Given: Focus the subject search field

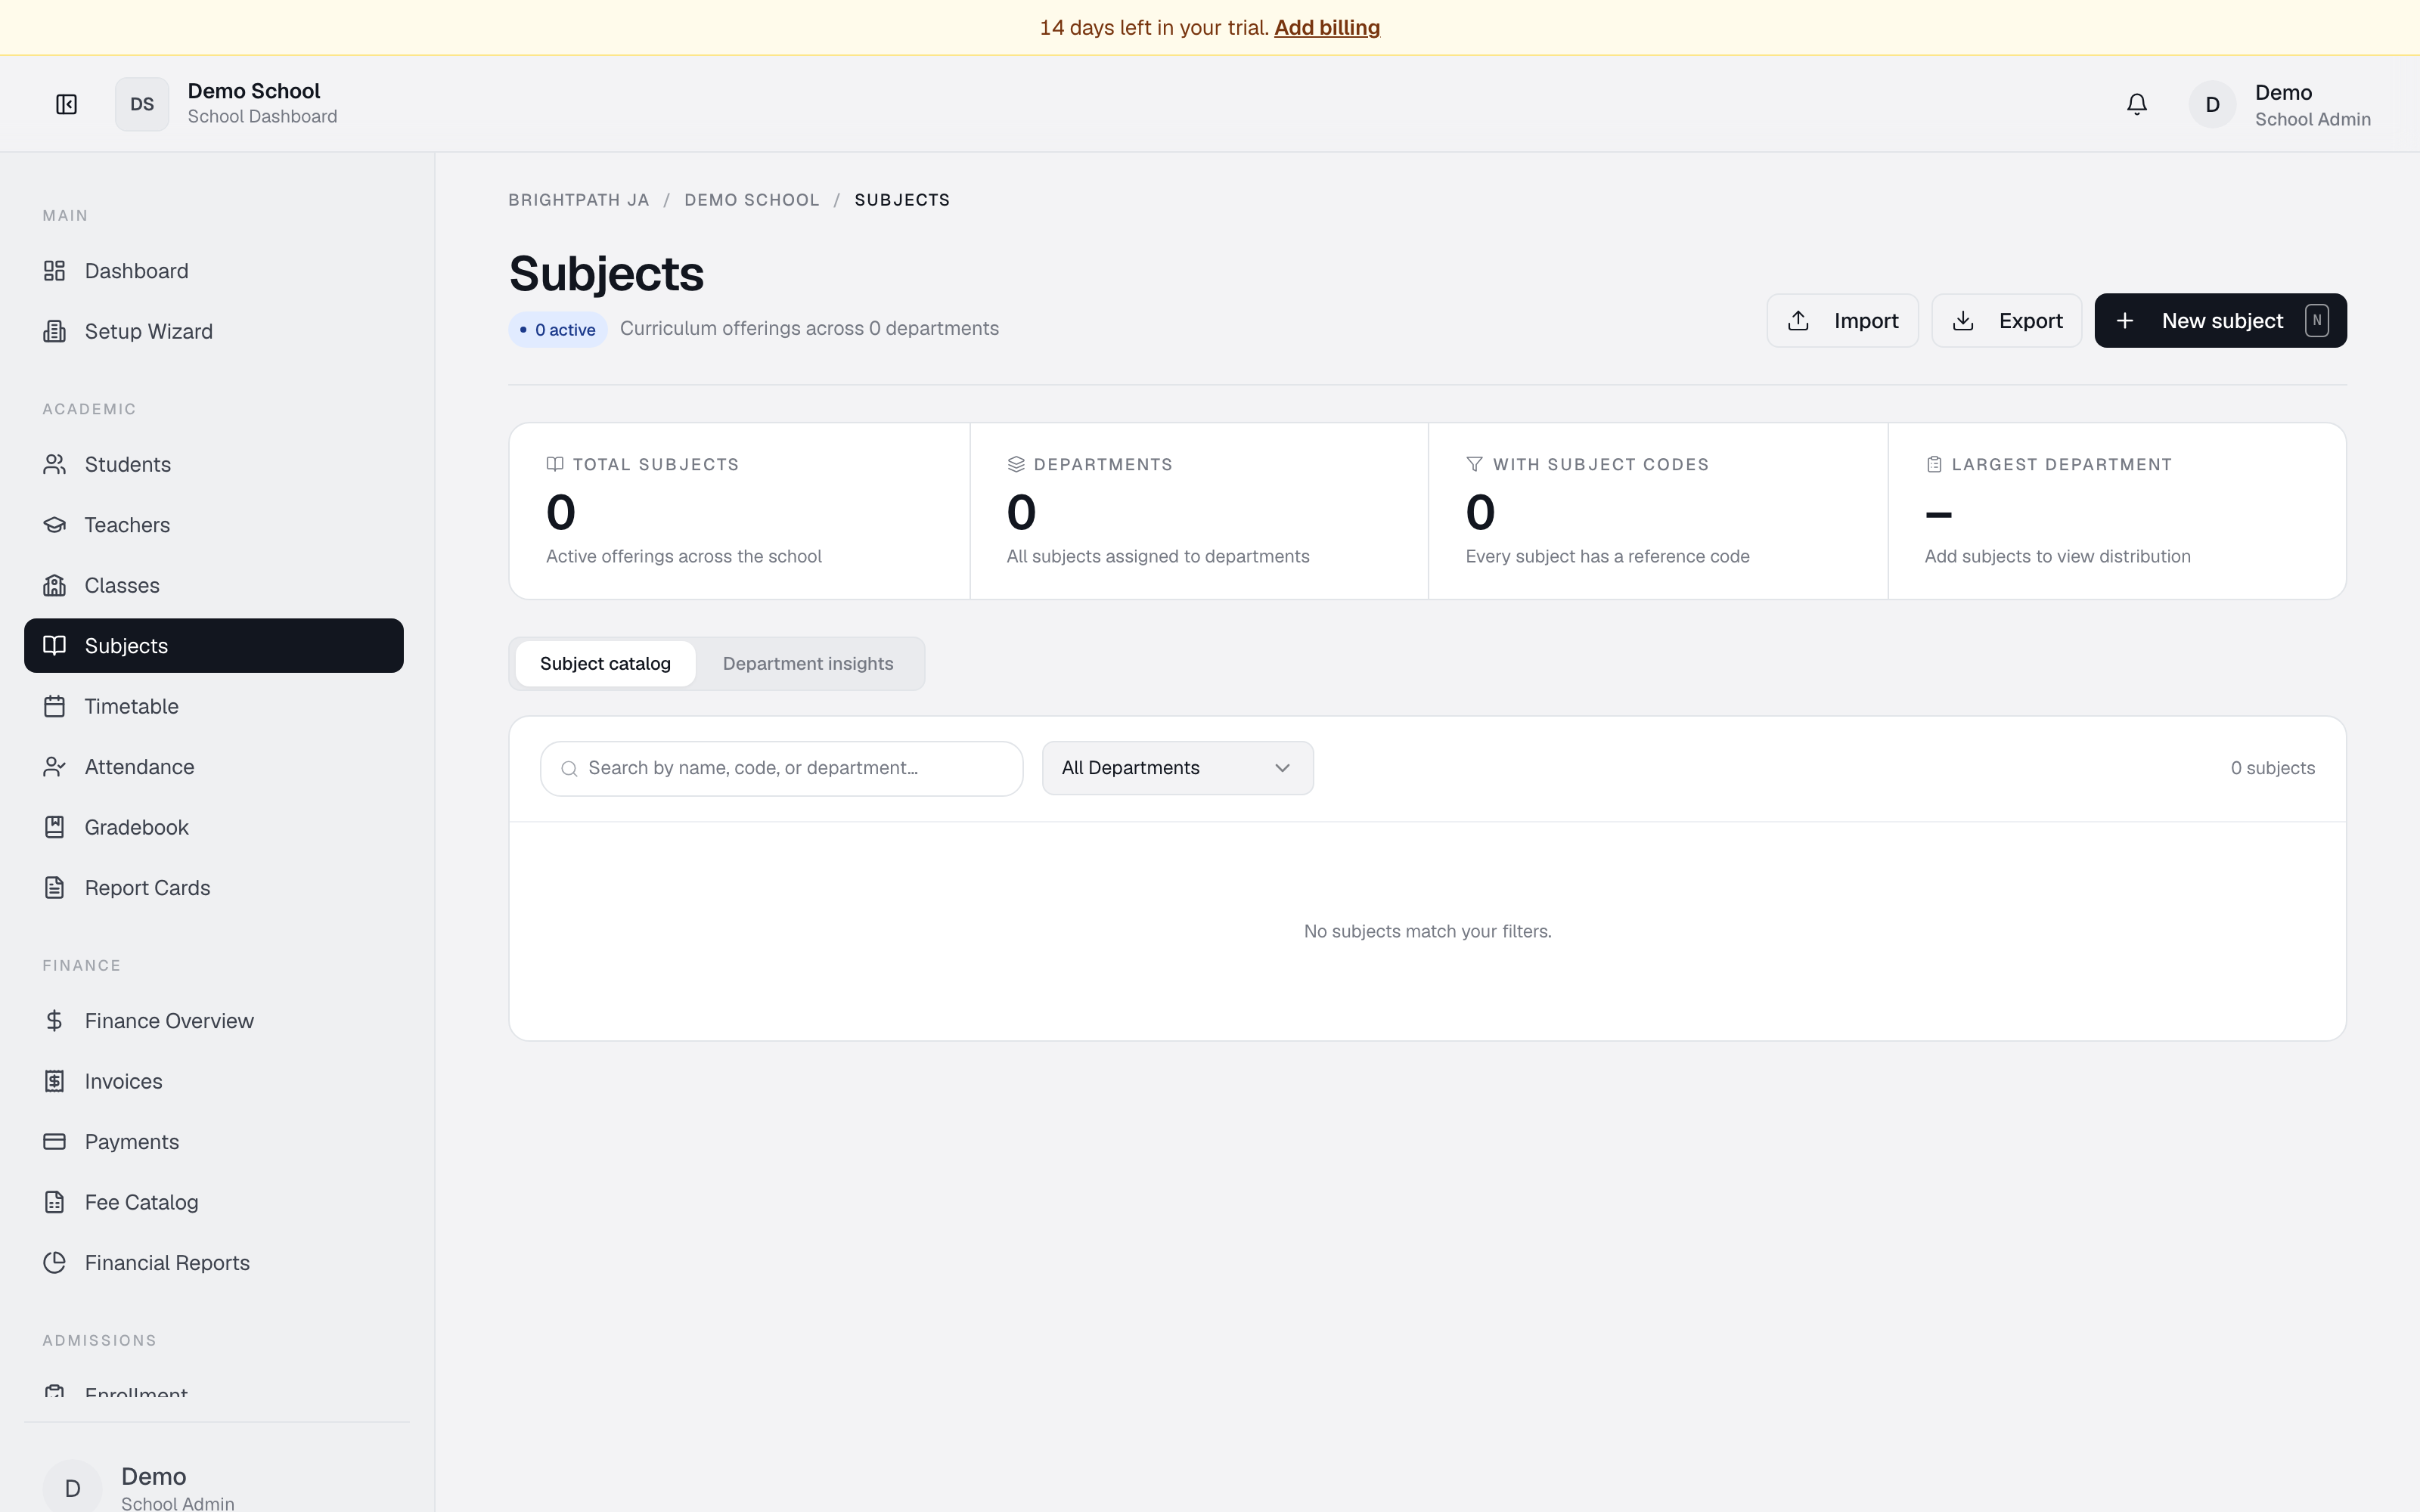Looking at the screenshot, I should click(781, 768).
